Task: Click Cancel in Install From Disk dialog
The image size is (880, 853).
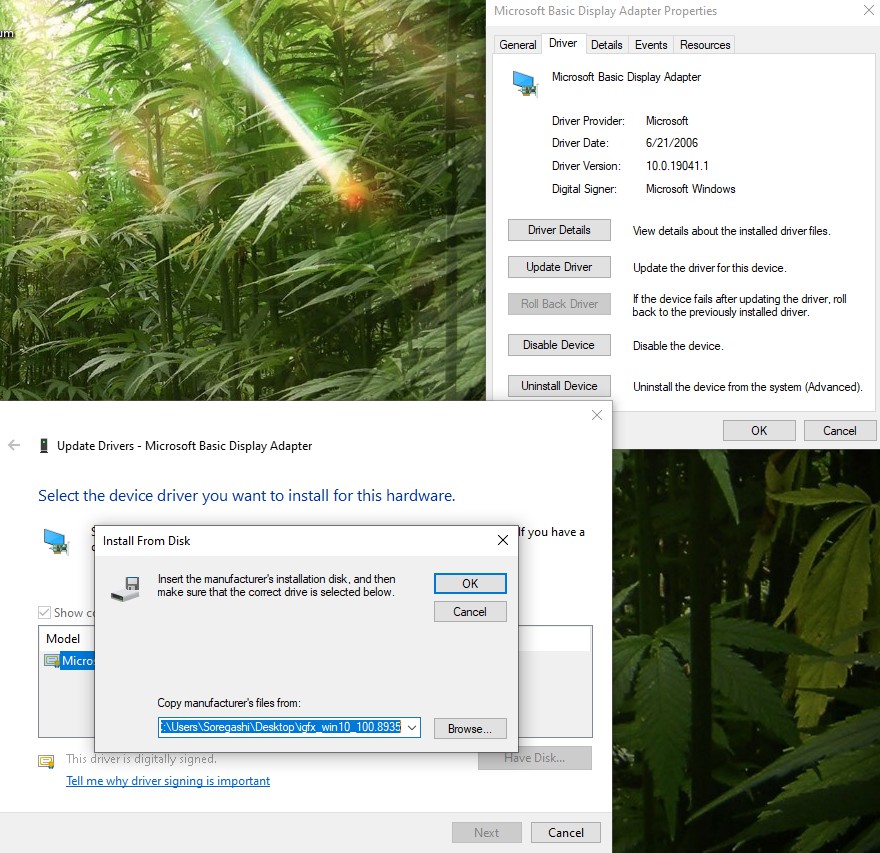Action: coord(470,612)
